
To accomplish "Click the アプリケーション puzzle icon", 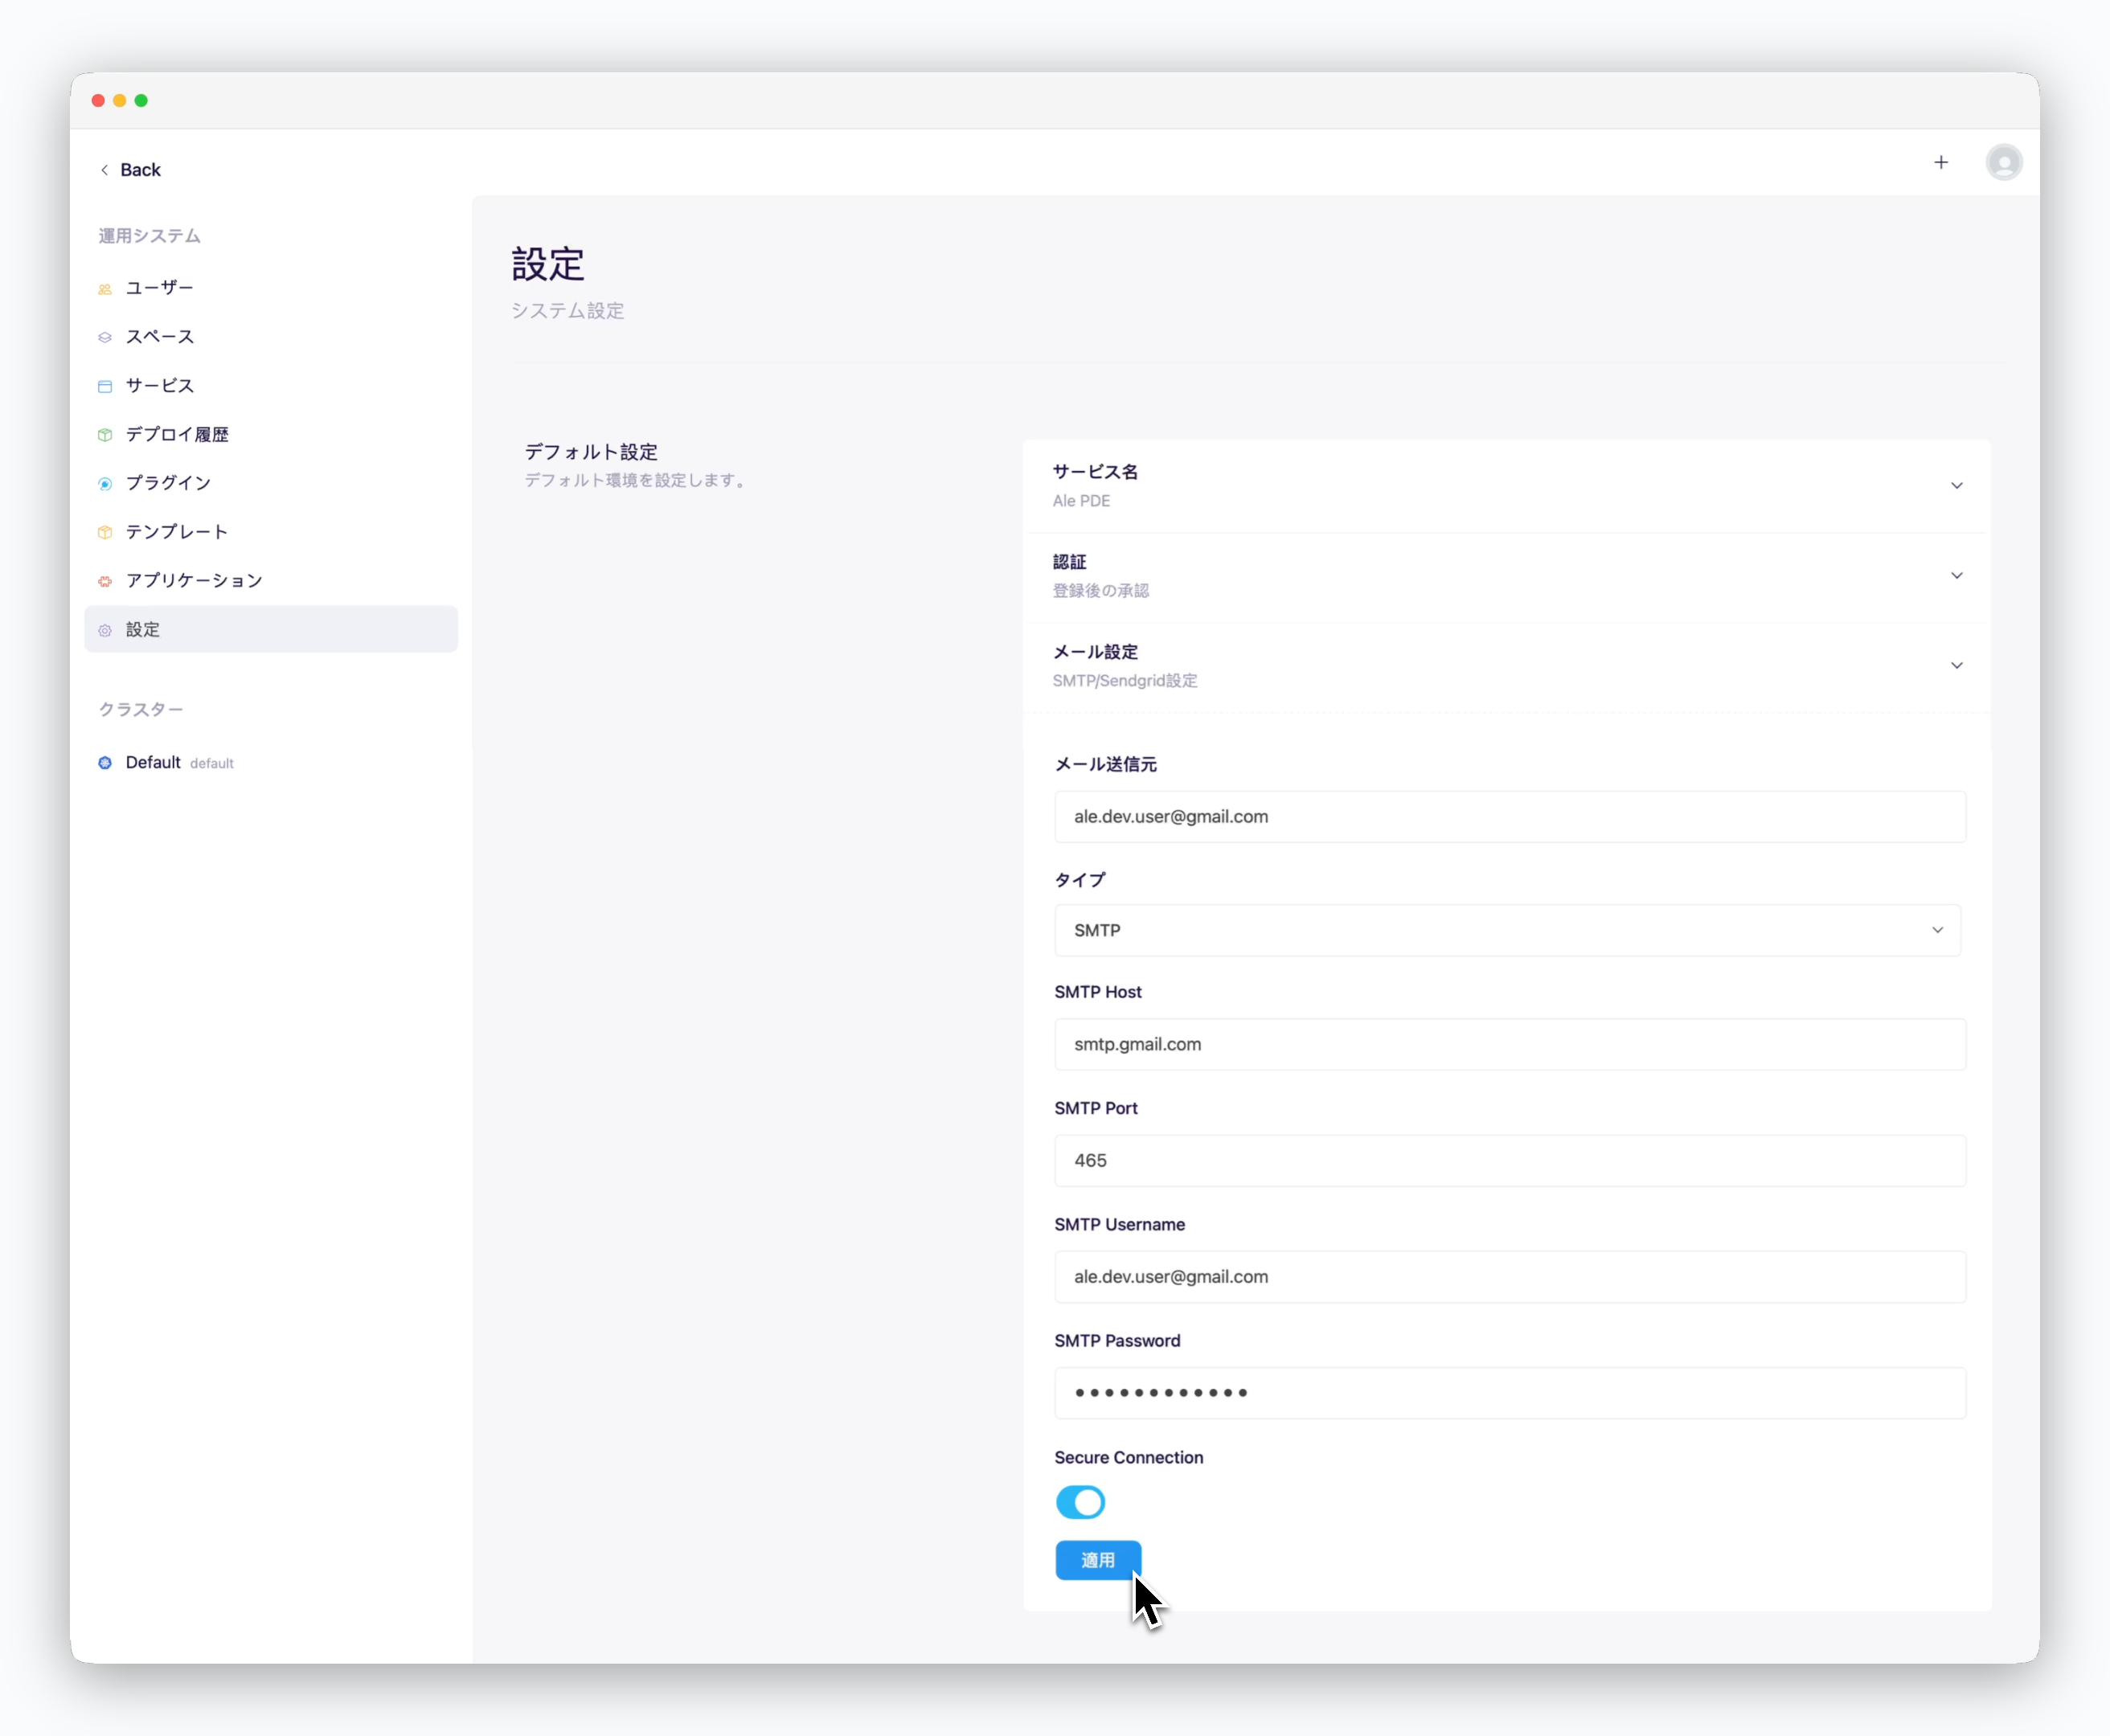I will coord(105,581).
